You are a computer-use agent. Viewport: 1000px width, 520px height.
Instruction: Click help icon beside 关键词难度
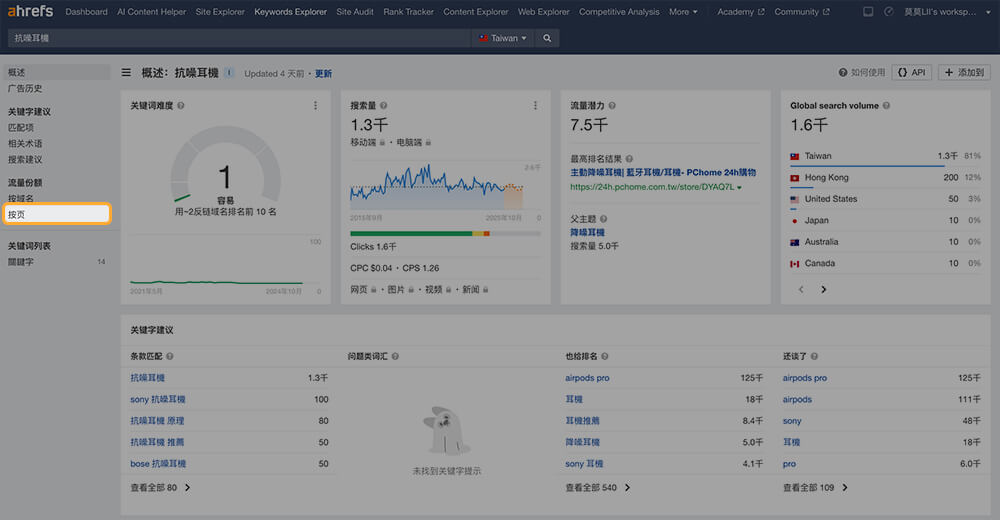tap(181, 106)
